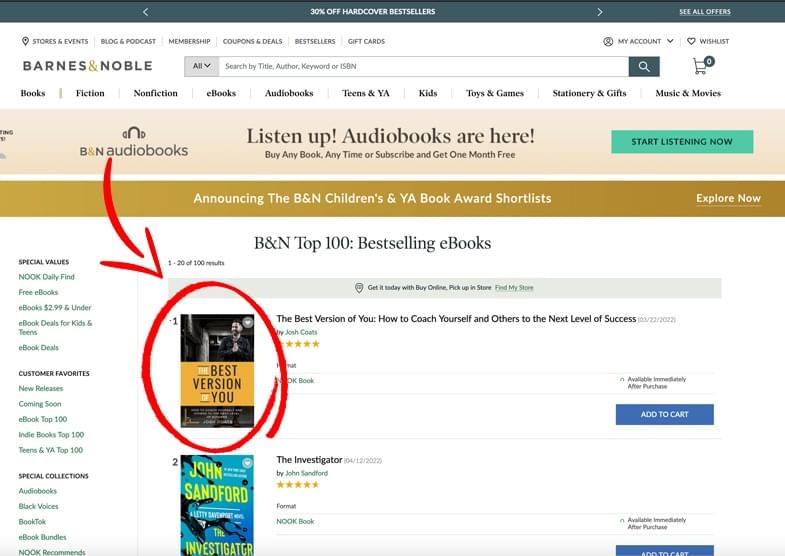Screen dimensions: 785x556
Task: Click the magnifying glass search button
Action: pyautogui.click(x=644, y=67)
